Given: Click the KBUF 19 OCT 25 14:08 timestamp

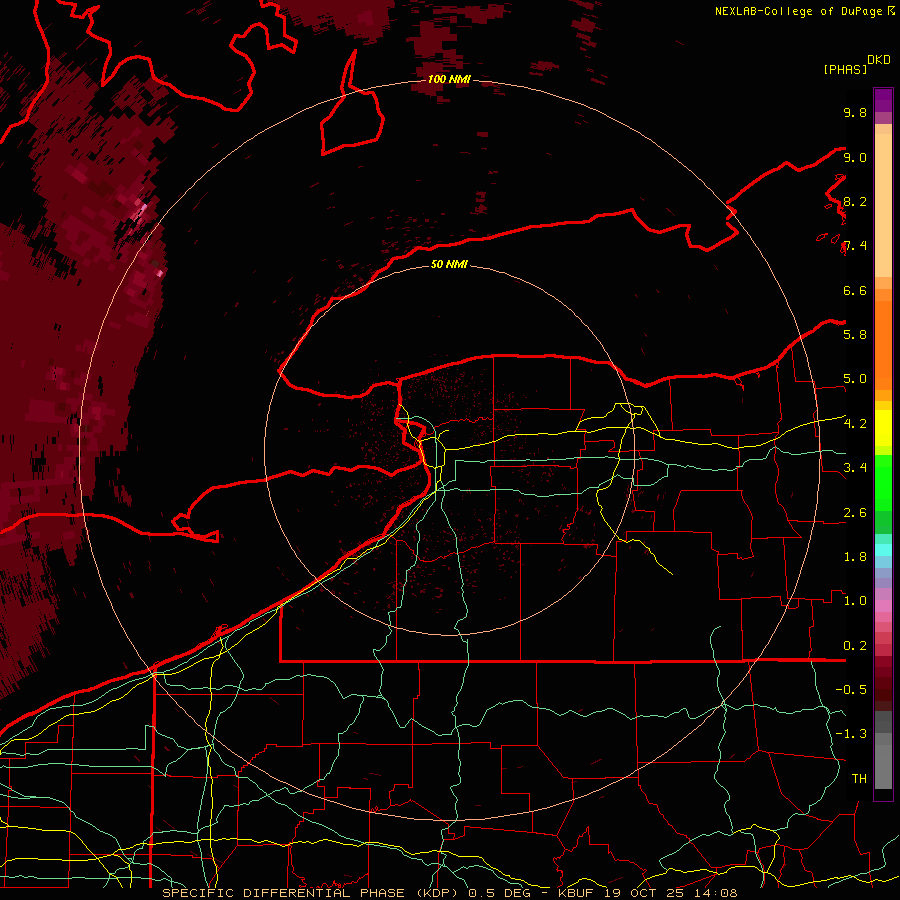Looking at the screenshot, I should pyautogui.click(x=647, y=893).
